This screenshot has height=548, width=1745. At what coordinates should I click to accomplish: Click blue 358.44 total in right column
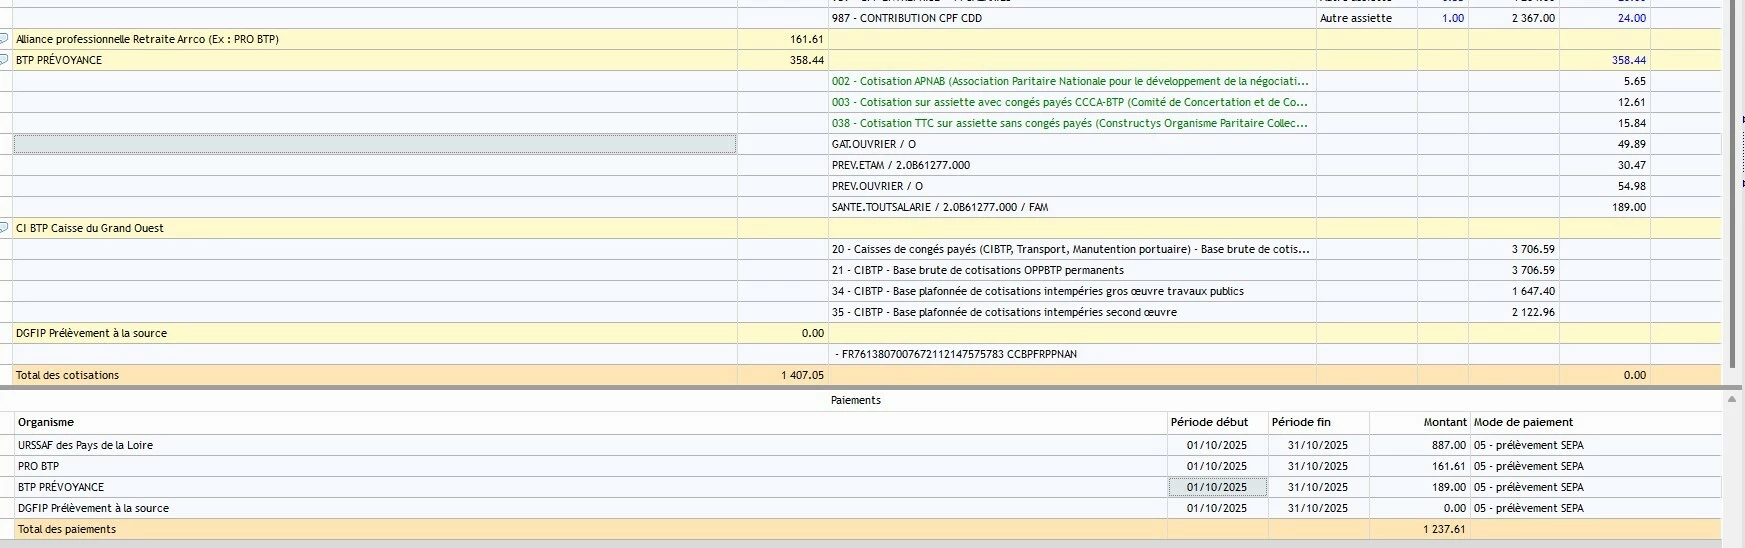pos(1628,60)
